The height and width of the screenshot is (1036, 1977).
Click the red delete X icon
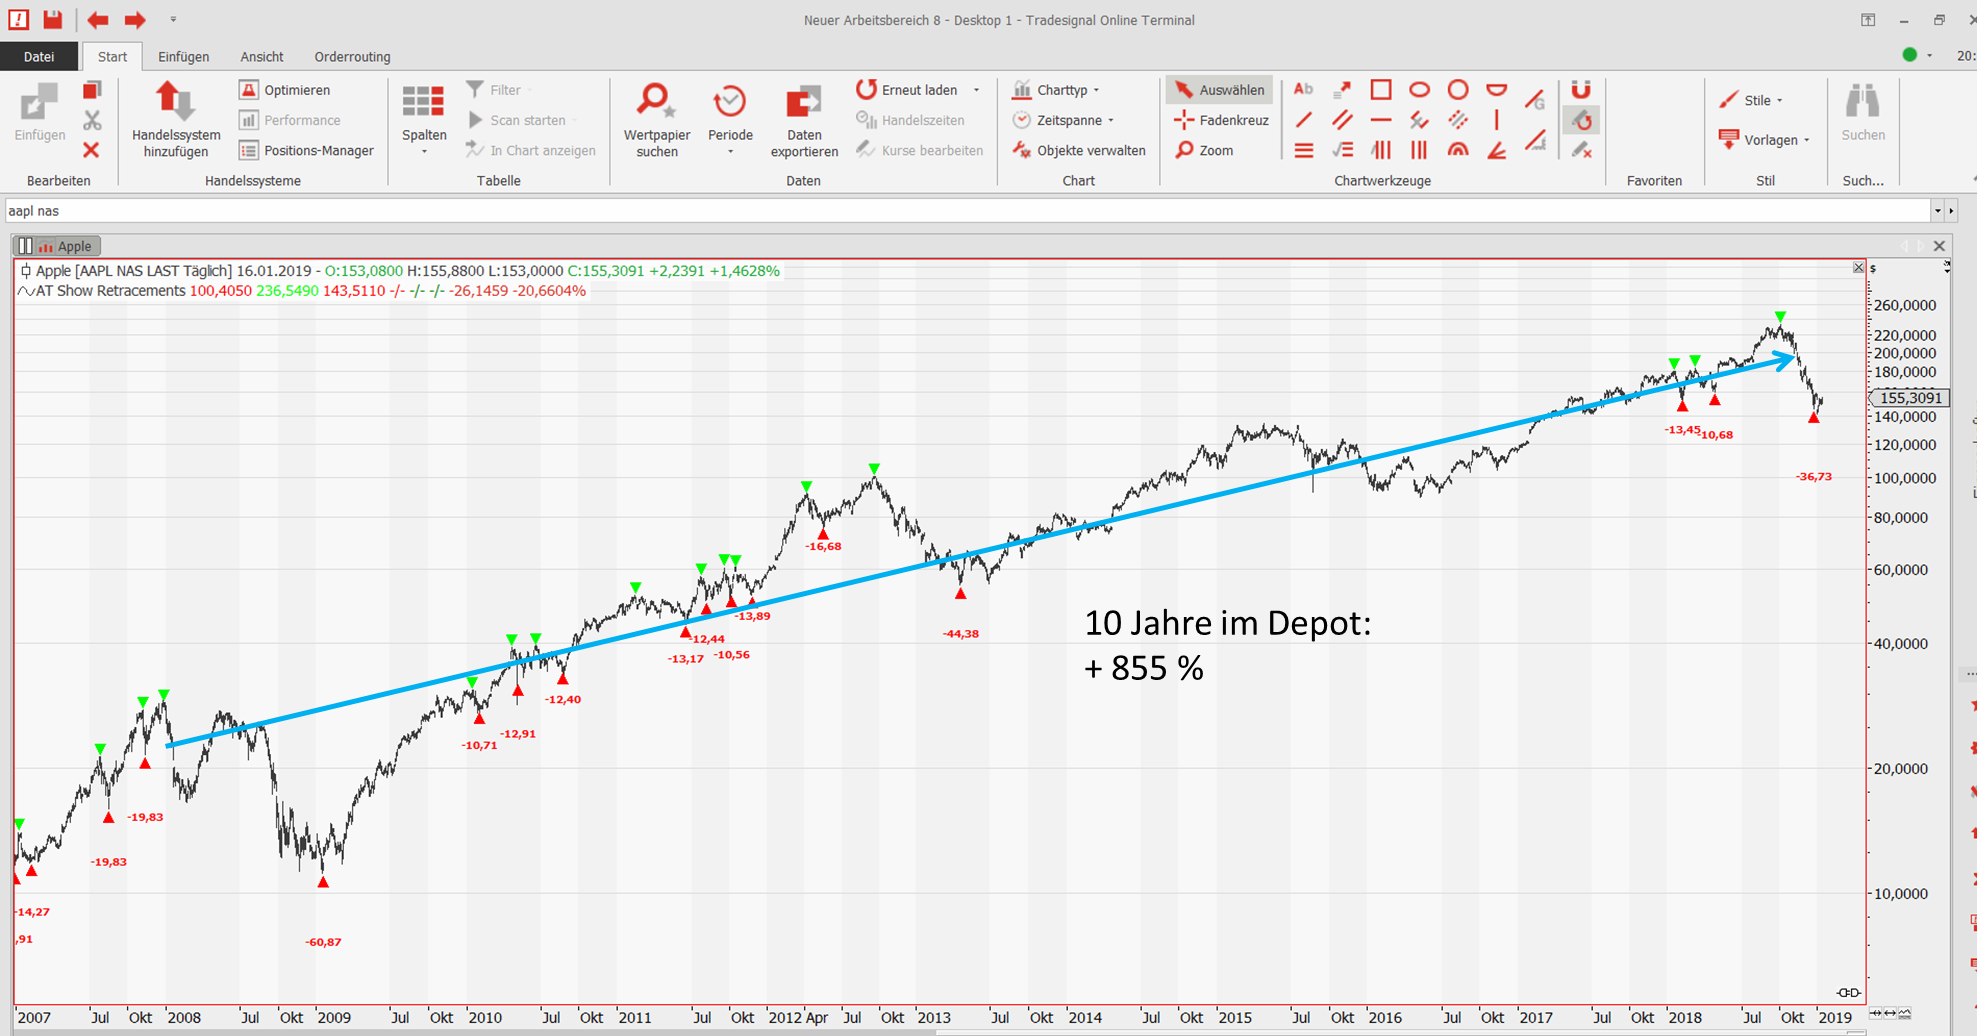pyautogui.click(x=91, y=150)
